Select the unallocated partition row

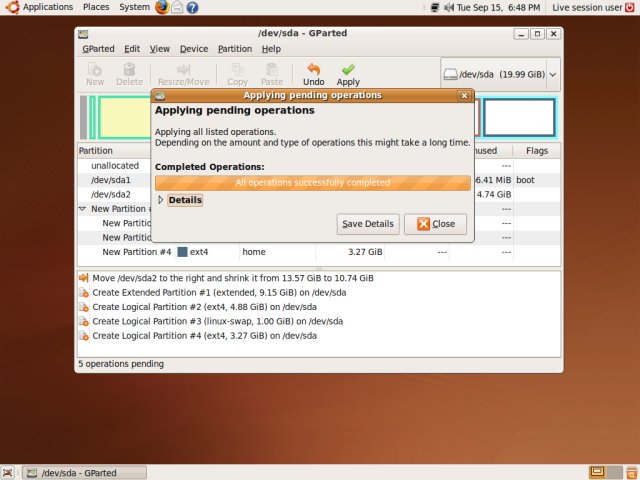[x=115, y=166]
